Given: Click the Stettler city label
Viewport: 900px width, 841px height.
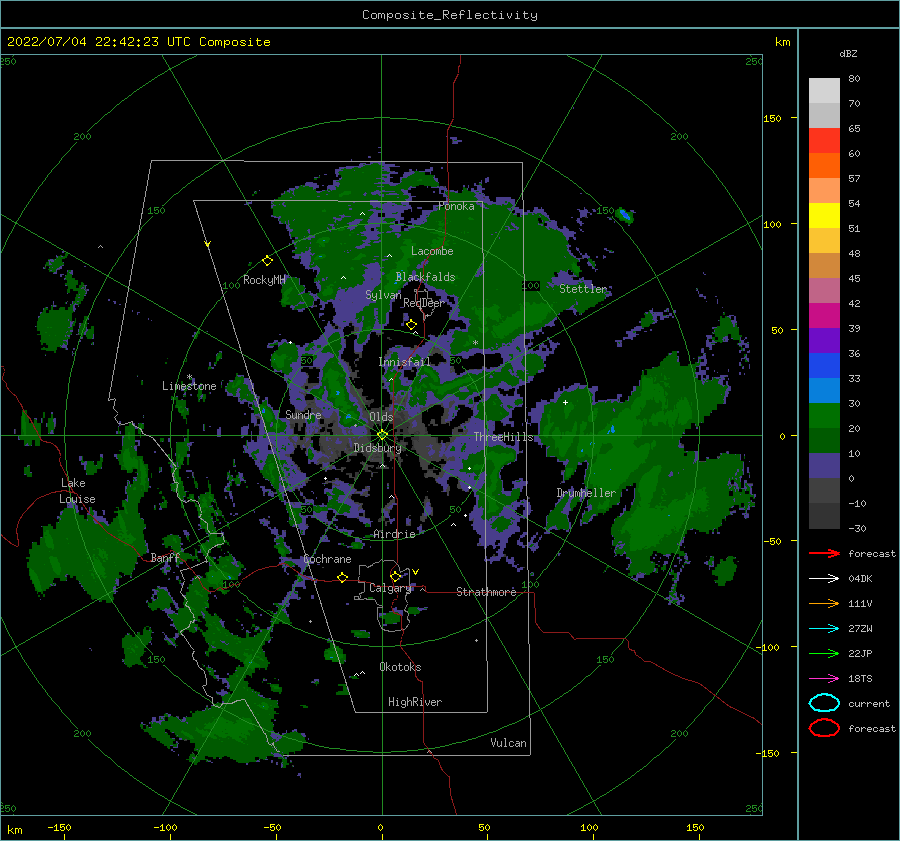Looking at the screenshot, I should coord(583,289).
